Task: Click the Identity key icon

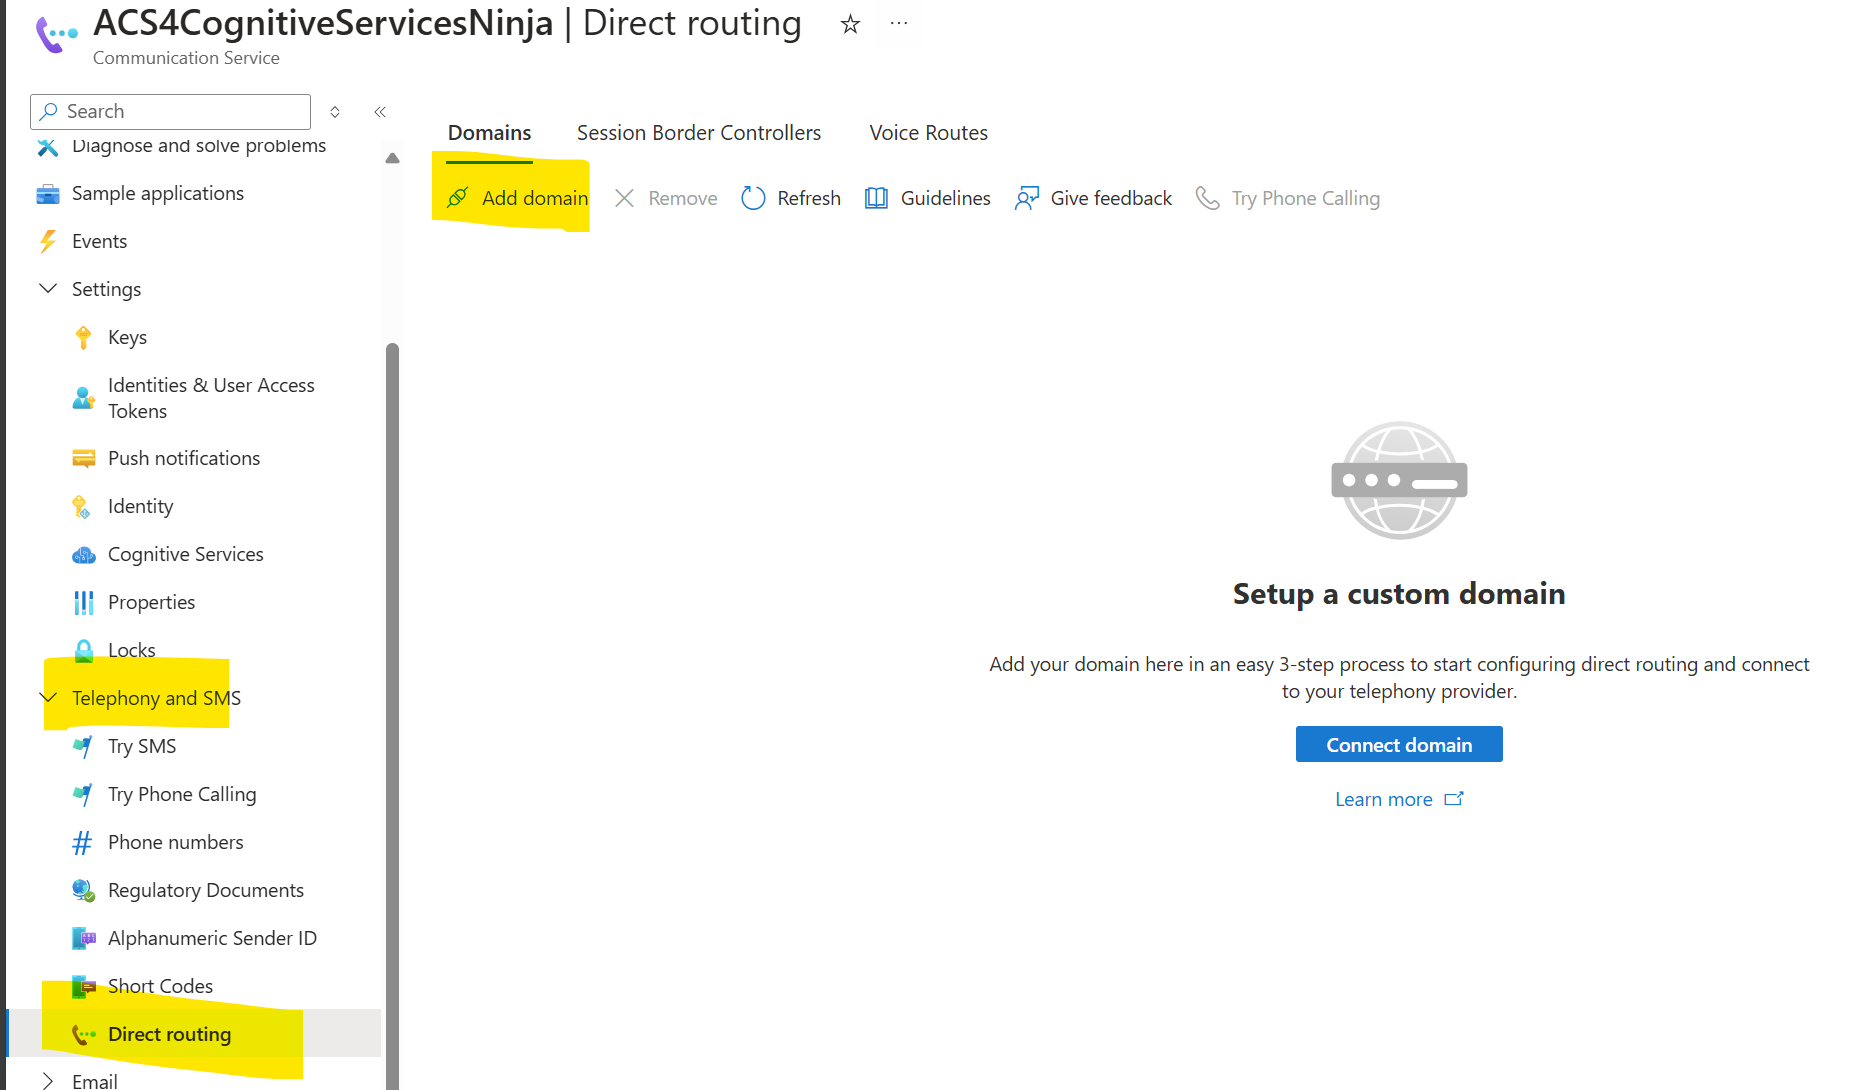Action: point(82,507)
